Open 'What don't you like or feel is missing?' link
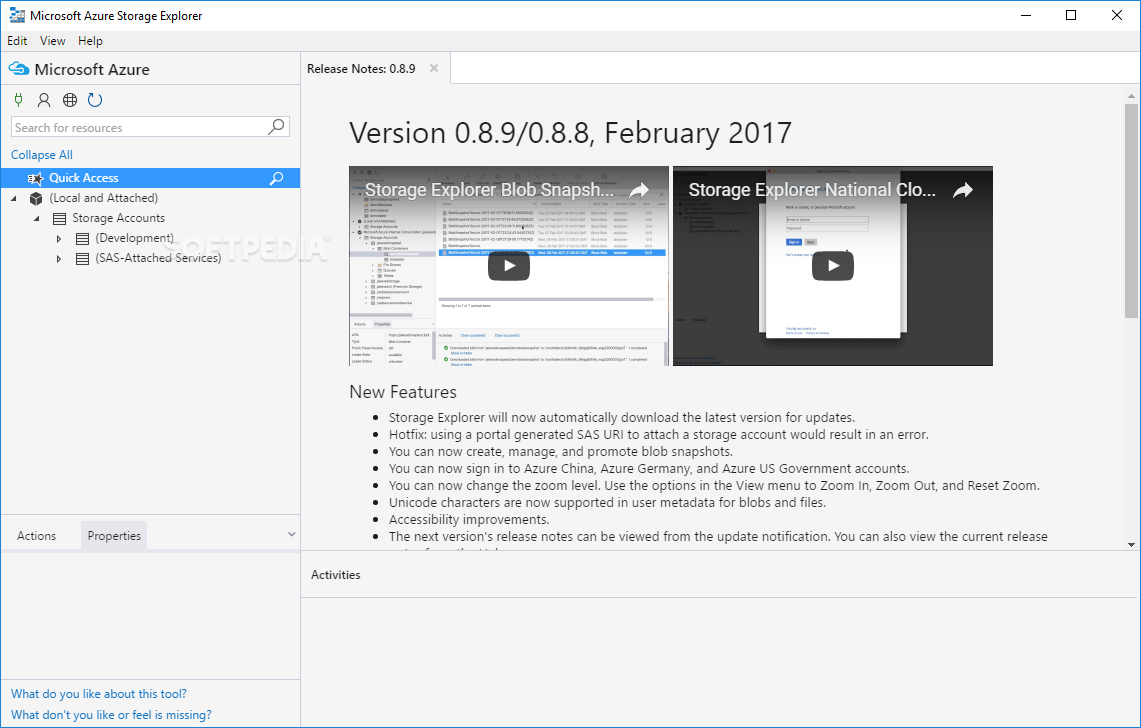Viewport: 1141px width, 728px height. [111, 715]
